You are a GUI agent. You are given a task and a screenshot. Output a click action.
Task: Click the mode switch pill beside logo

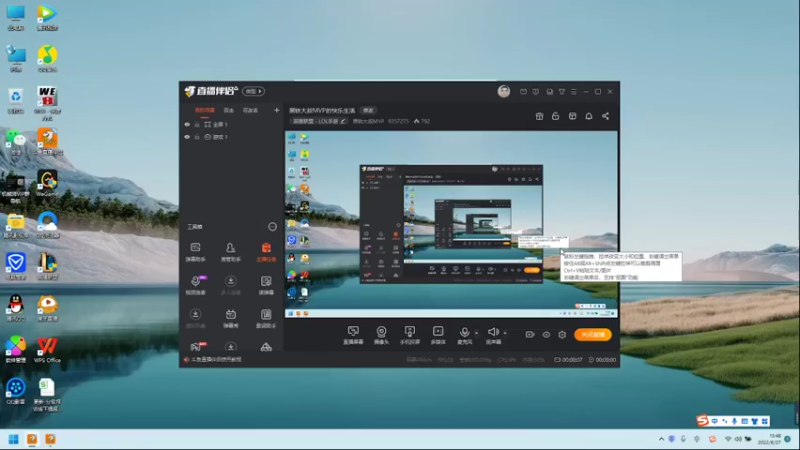(x=253, y=91)
